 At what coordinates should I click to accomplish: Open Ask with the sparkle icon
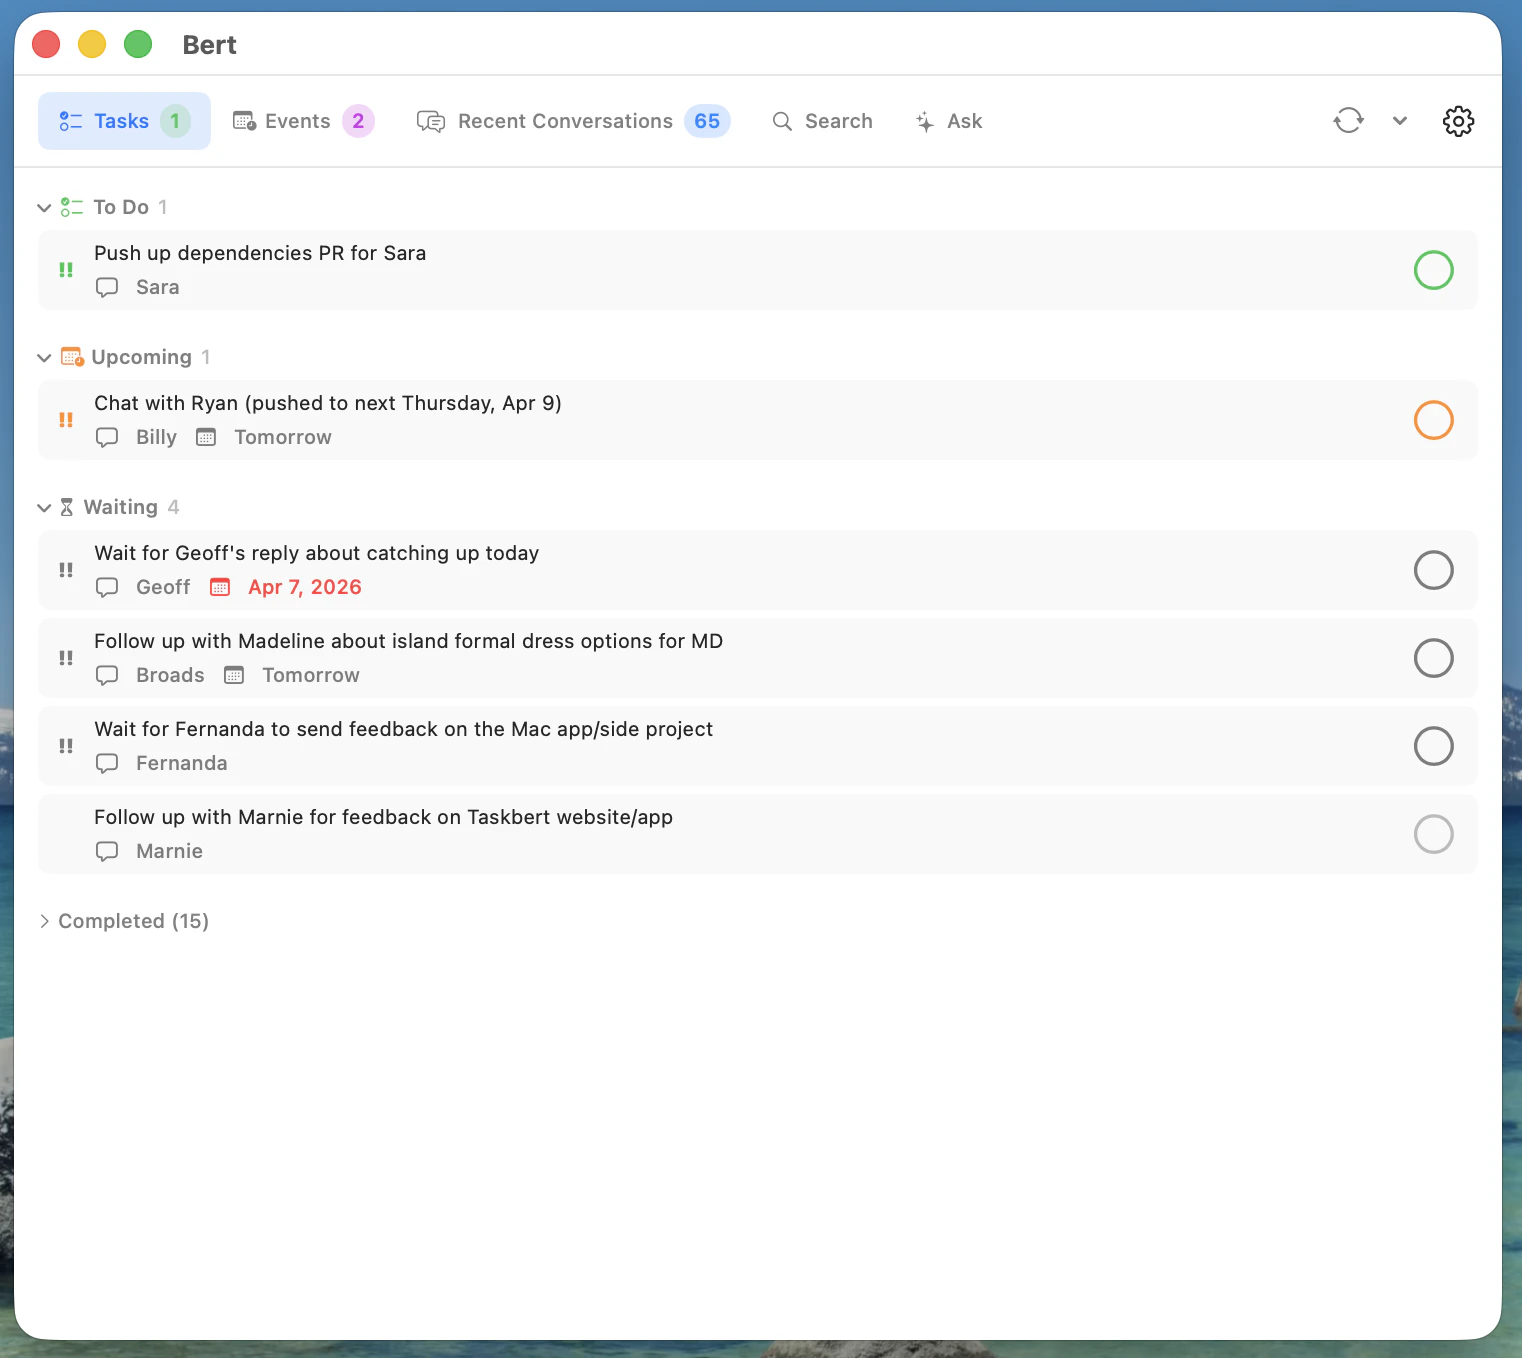[x=924, y=121]
